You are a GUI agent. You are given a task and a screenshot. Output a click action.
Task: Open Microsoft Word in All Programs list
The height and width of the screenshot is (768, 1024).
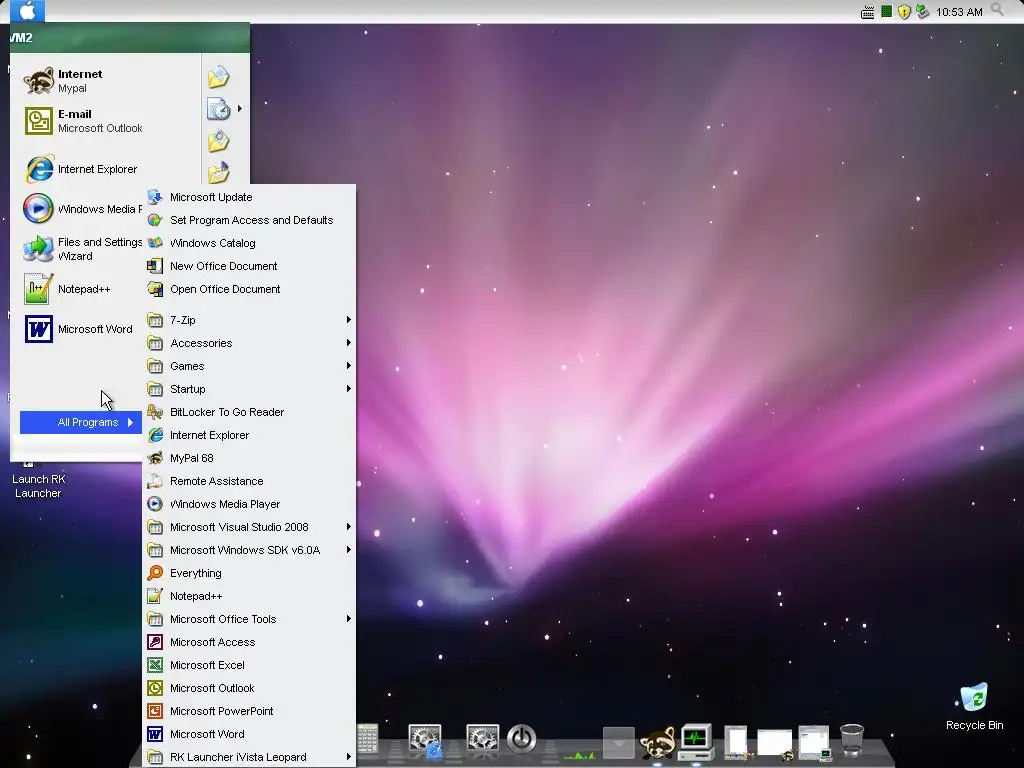click(x=249, y=734)
